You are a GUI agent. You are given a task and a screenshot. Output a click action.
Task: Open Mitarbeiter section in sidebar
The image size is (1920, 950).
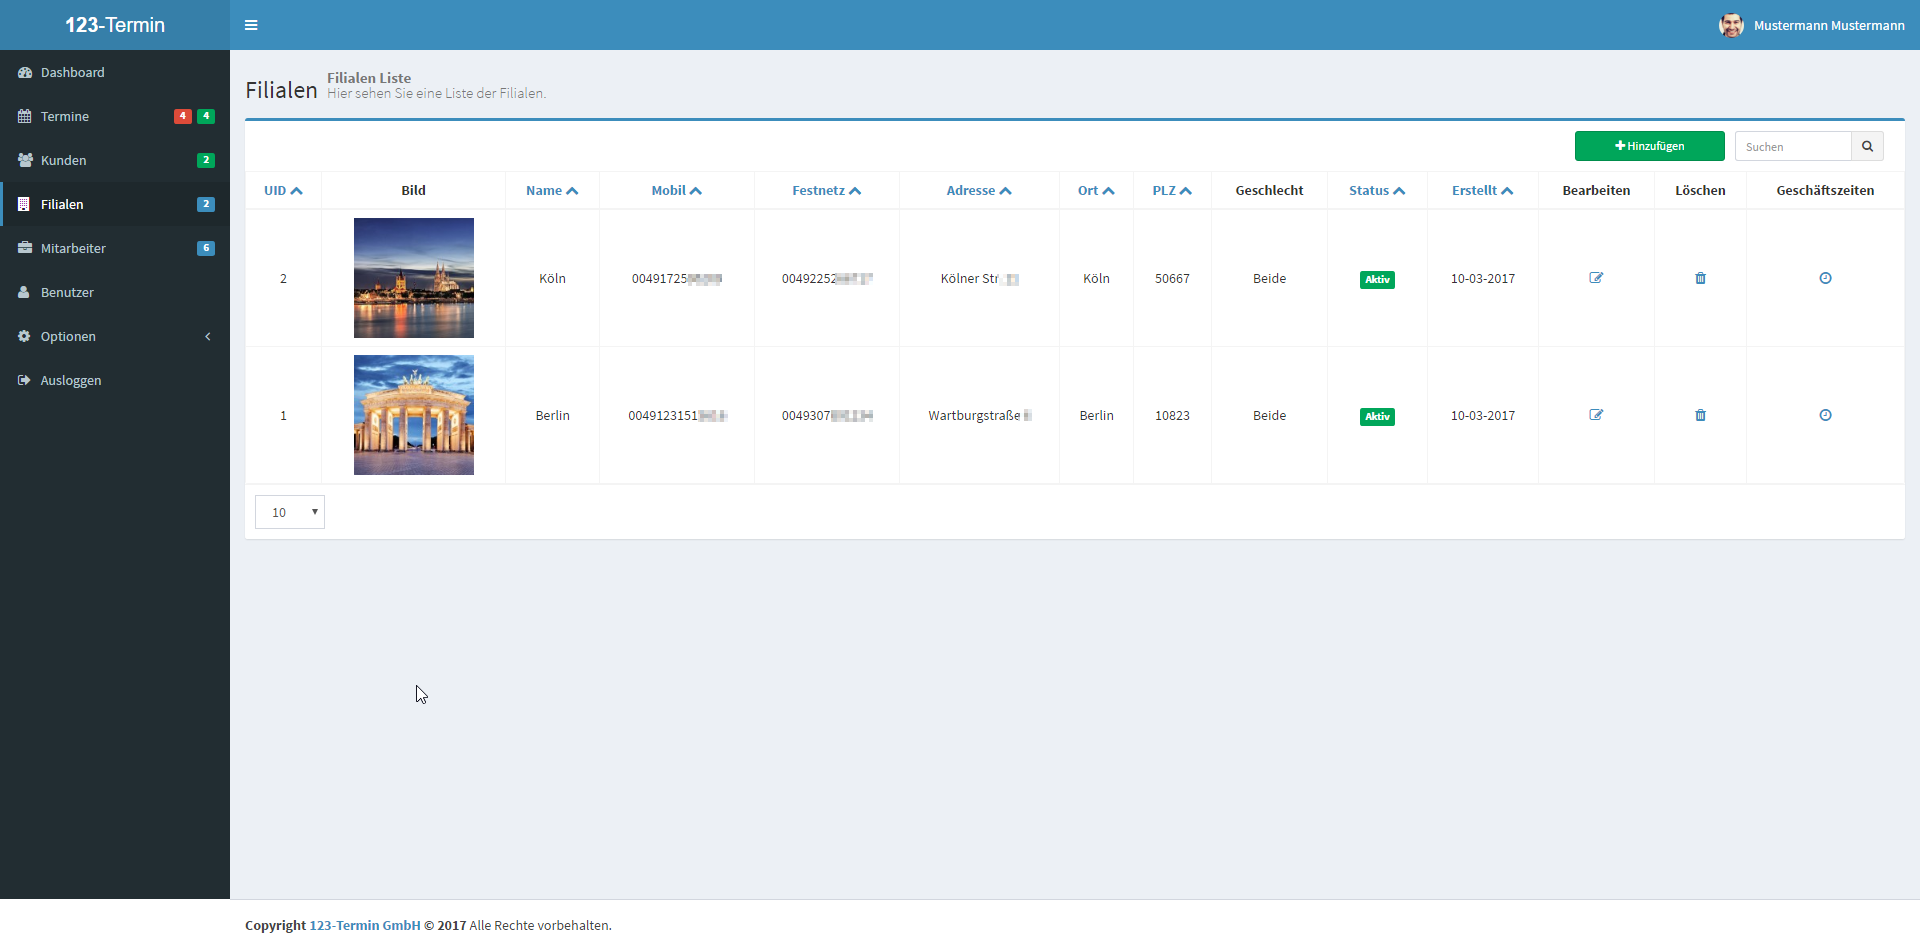(x=73, y=249)
